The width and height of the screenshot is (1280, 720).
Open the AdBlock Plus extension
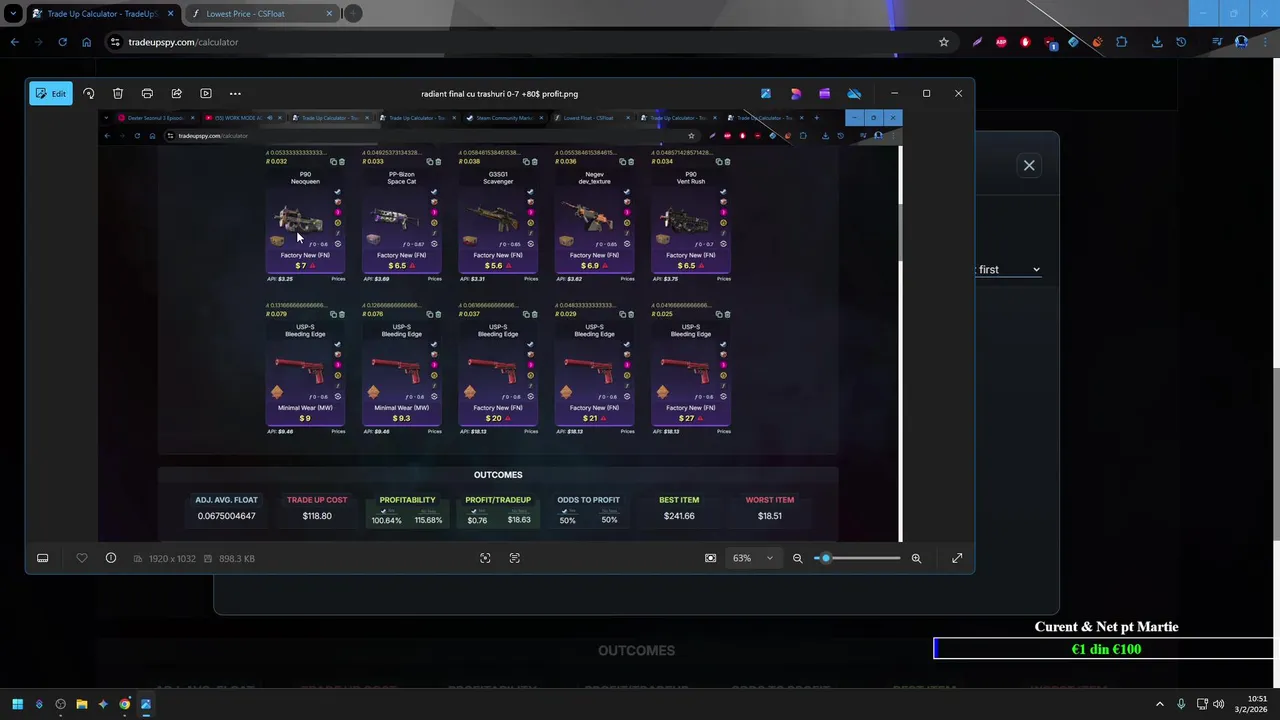tap(1001, 42)
